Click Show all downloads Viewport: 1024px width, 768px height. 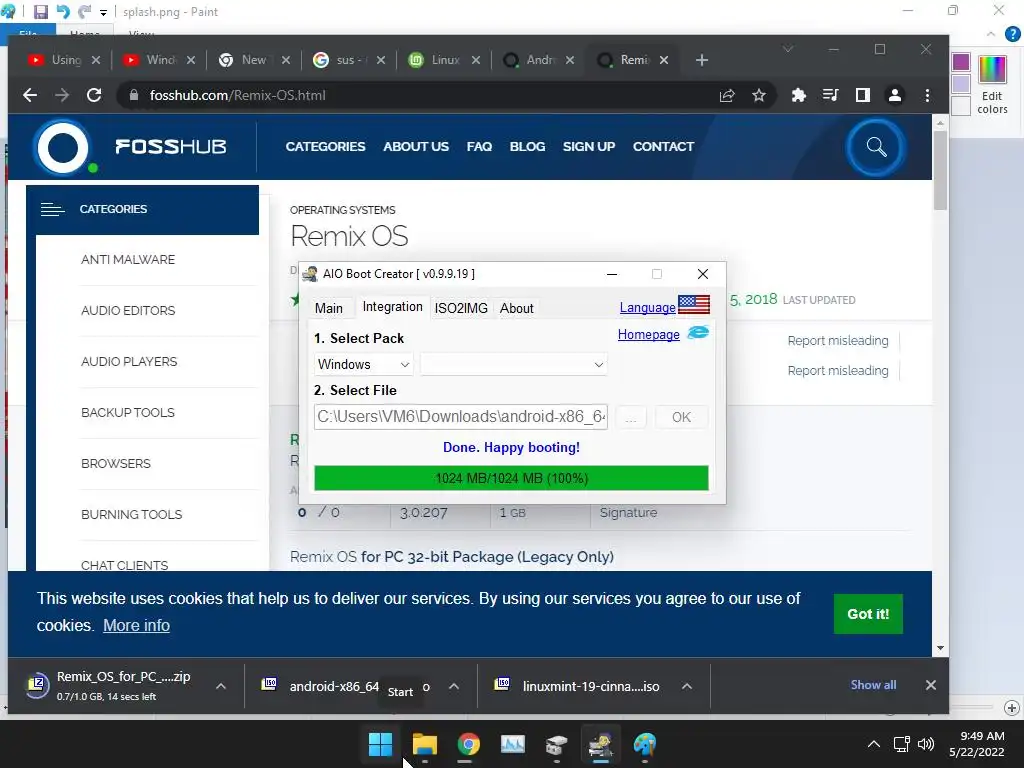[x=873, y=685]
